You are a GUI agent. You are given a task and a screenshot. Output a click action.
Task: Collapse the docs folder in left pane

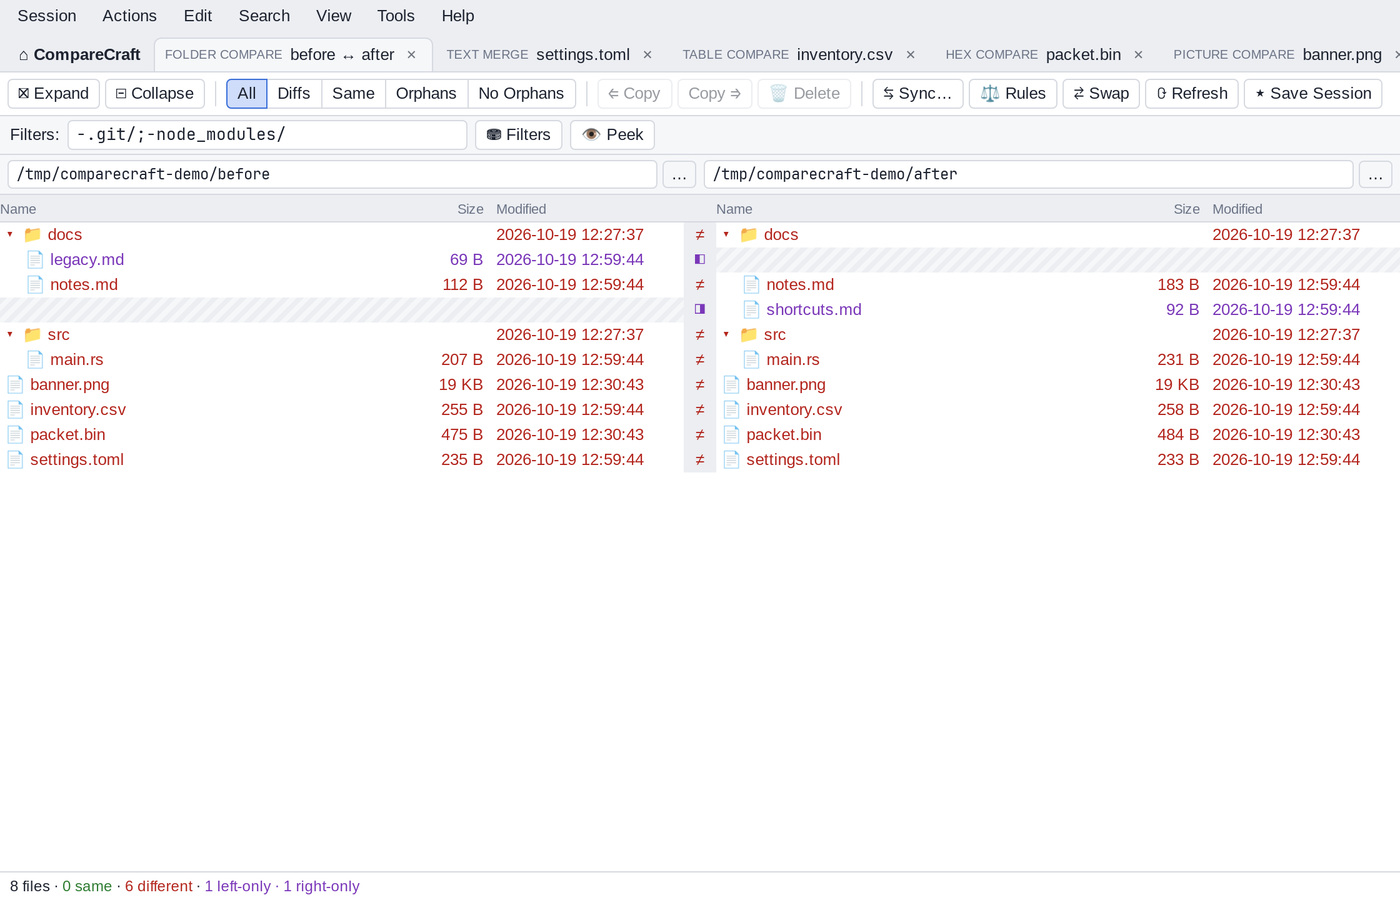pos(10,234)
